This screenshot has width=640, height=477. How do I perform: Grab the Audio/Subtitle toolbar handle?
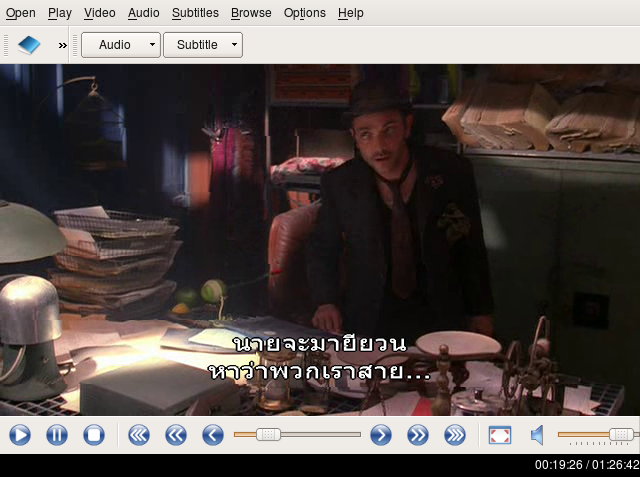pos(75,45)
